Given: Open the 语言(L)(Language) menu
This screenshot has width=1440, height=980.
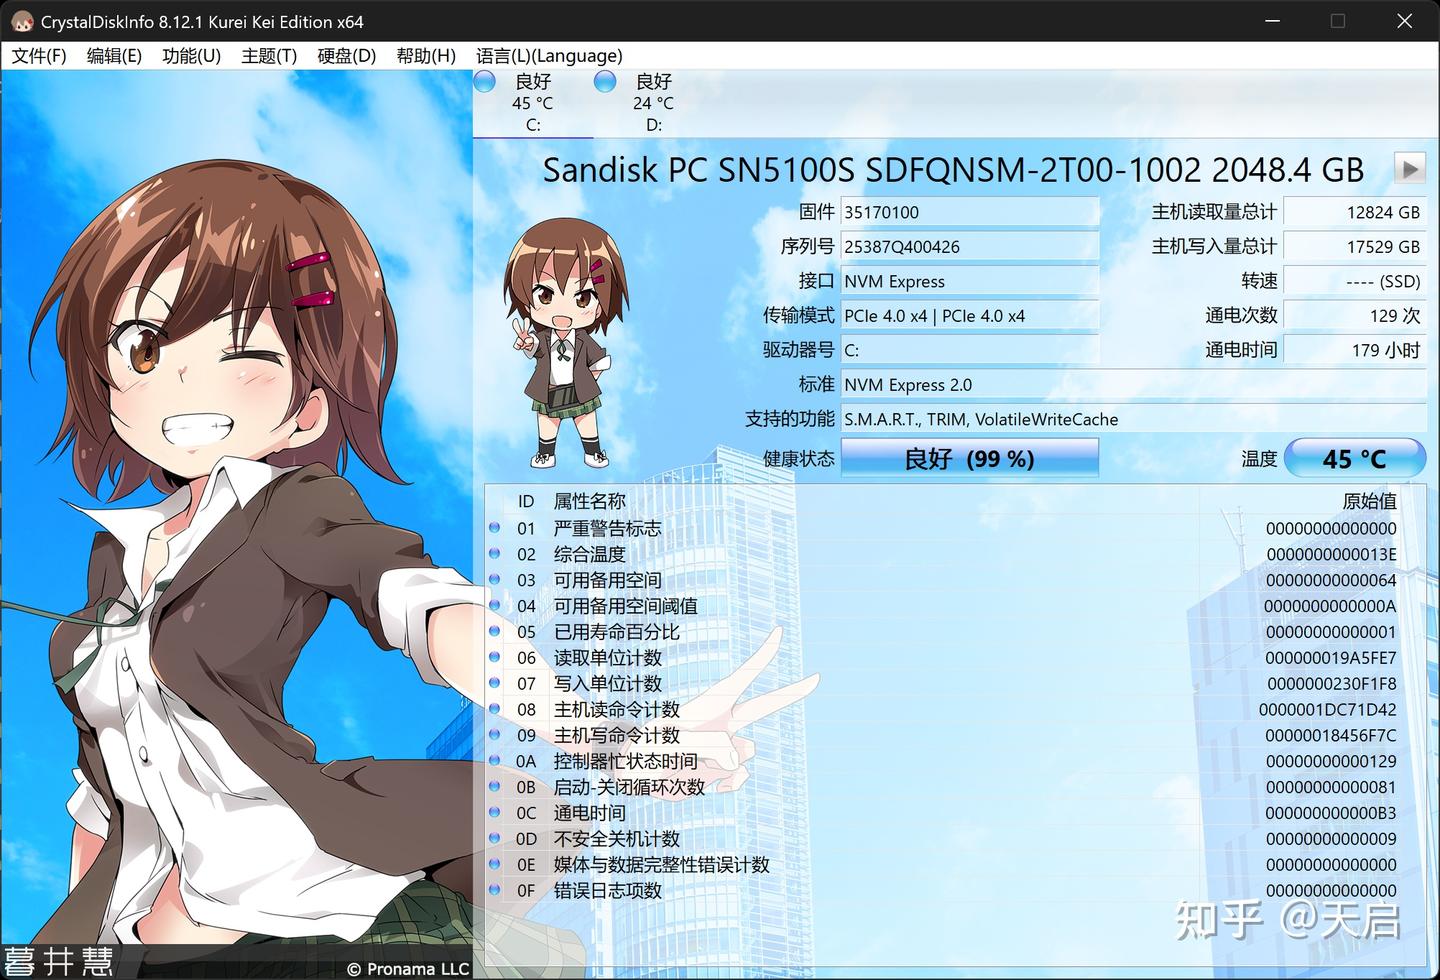Looking at the screenshot, I should tap(549, 56).
